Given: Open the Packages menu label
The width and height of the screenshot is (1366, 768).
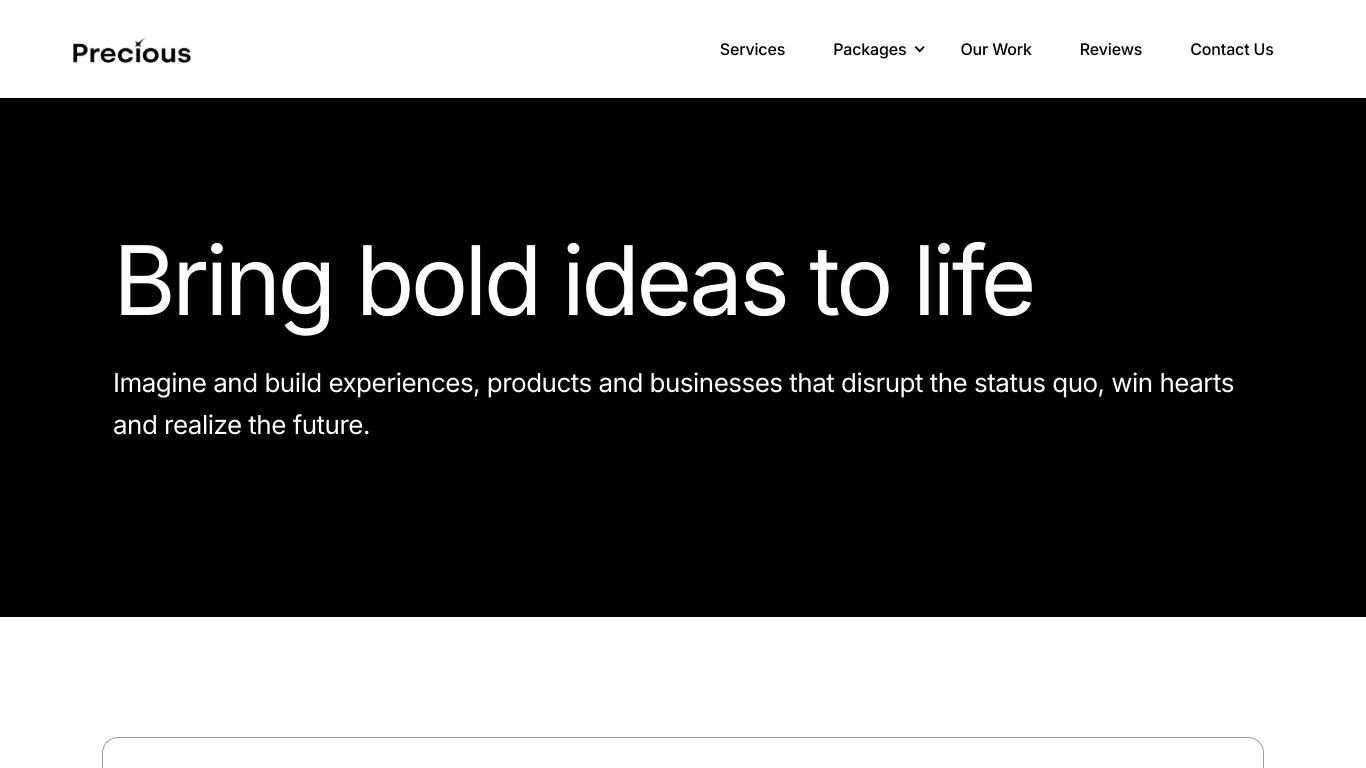Looking at the screenshot, I should pyautogui.click(x=869, y=49).
